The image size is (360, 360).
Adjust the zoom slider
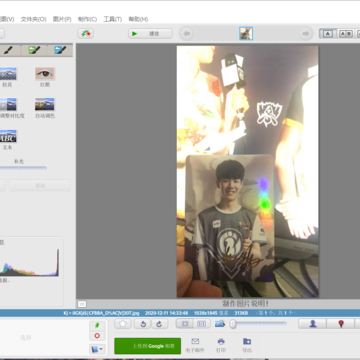(x=258, y=323)
